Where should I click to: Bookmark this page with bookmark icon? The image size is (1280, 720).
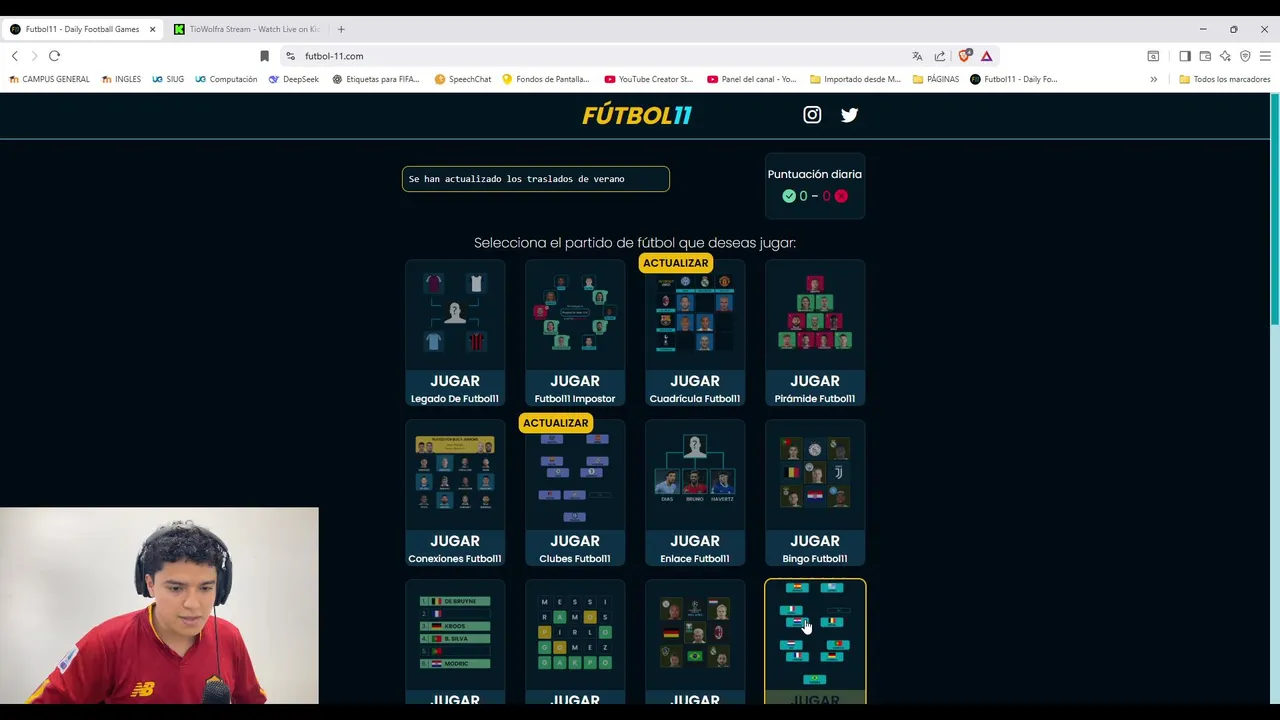point(264,56)
